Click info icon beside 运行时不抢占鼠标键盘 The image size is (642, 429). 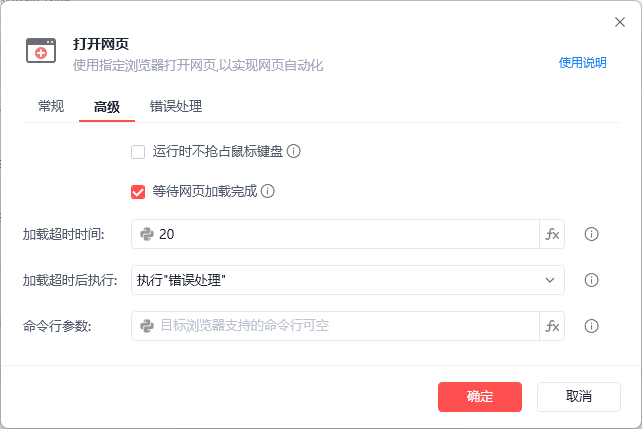[x=294, y=152]
